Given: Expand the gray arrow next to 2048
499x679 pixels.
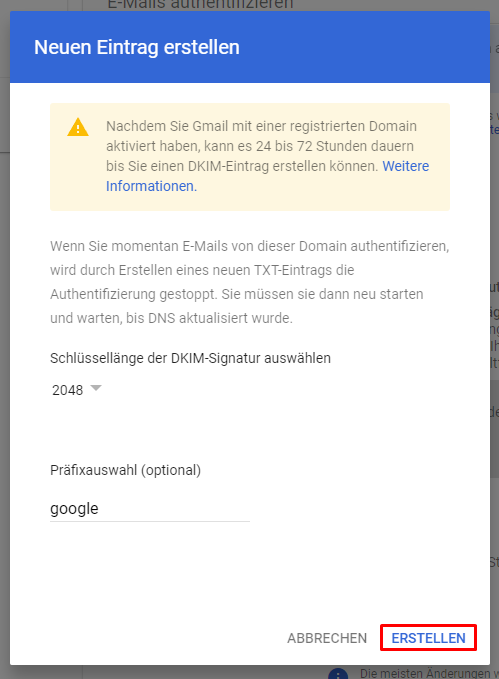Looking at the screenshot, I should [x=96, y=388].
